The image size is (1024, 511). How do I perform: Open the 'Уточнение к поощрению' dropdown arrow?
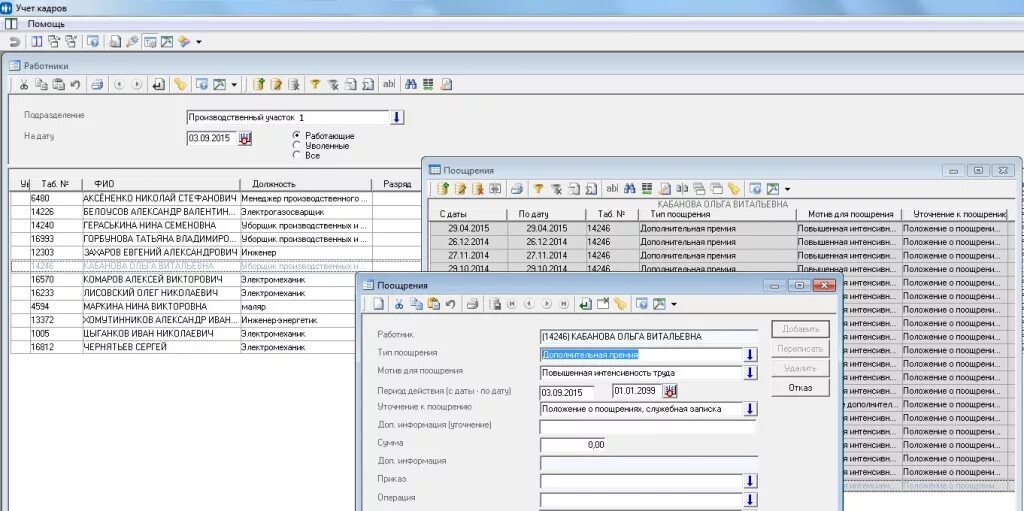(x=750, y=409)
